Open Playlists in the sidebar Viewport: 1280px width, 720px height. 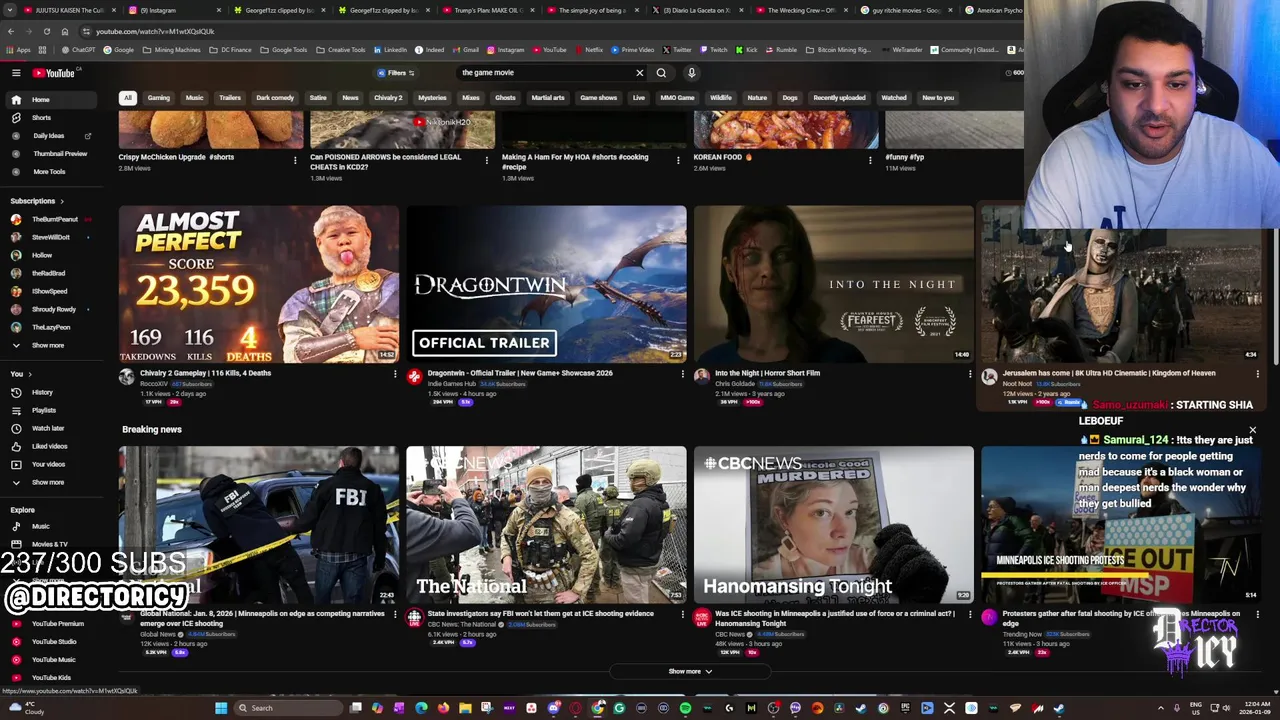tap(43, 410)
